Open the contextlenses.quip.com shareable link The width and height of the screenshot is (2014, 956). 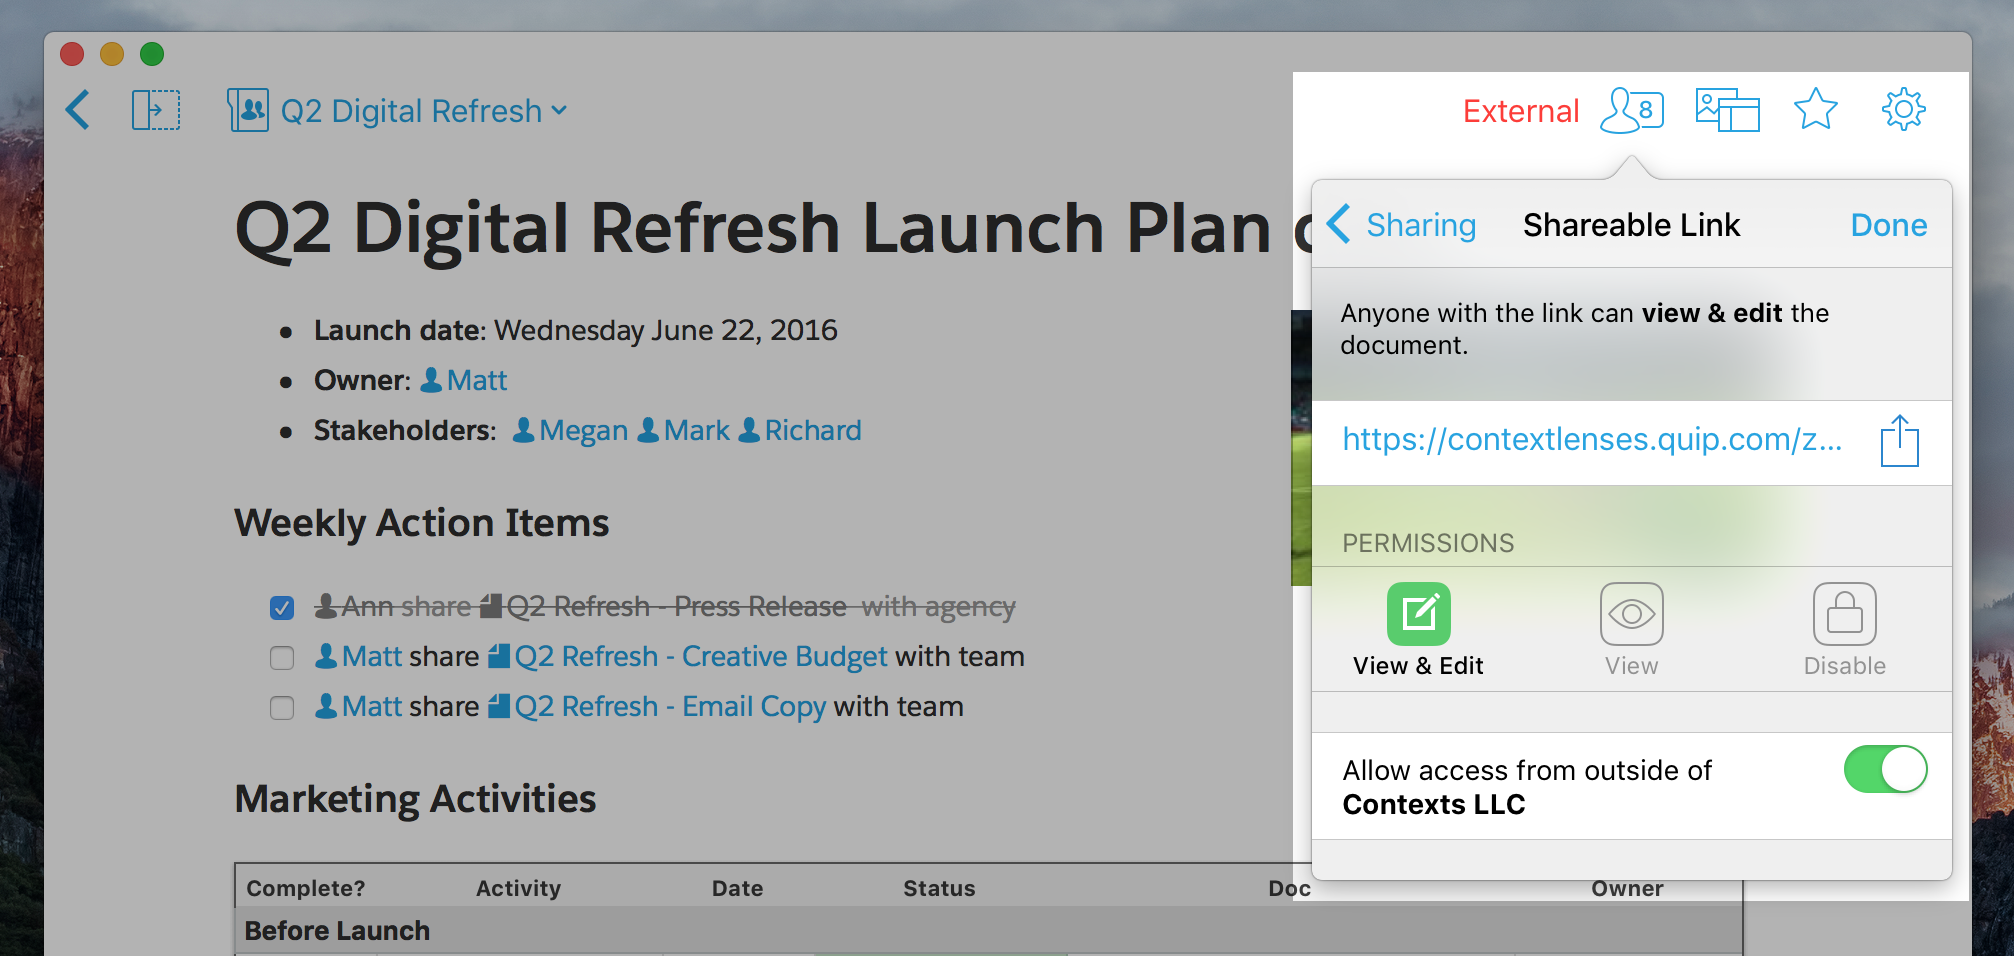[x=1591, y=440]
